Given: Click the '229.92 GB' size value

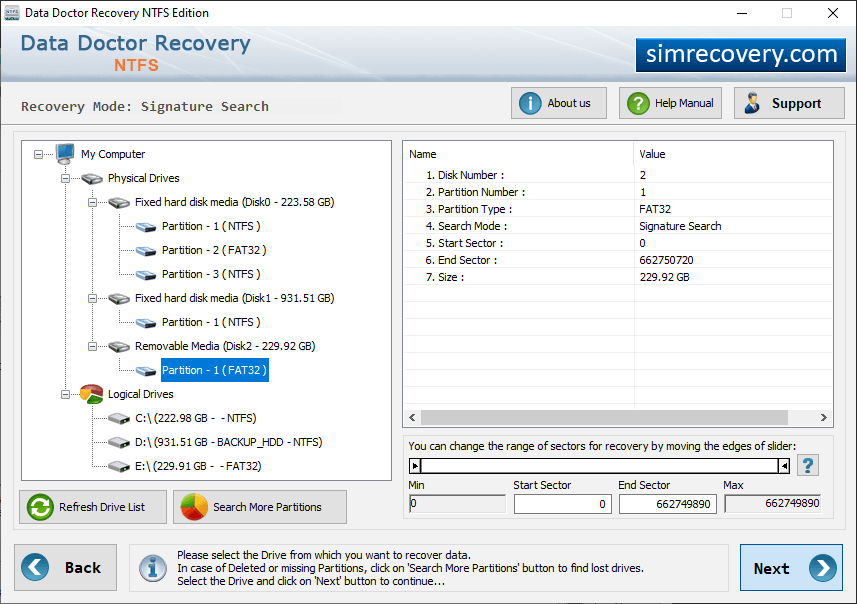Looking at the screenshot, I should (x=664, y=277).
